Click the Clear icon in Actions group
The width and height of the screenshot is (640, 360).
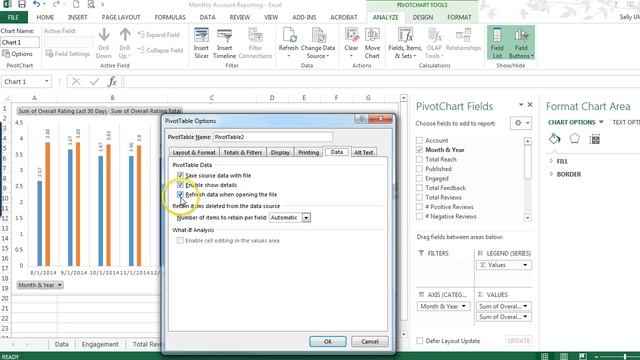coord(351,35)
